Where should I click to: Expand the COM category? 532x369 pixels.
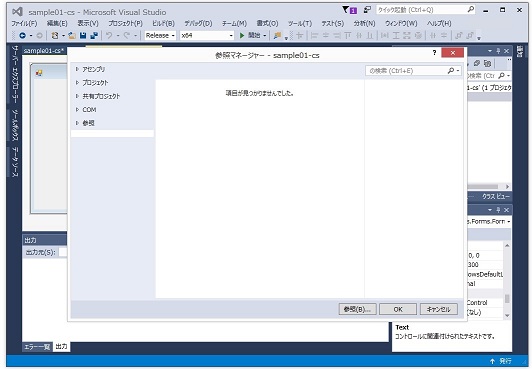[77, 110]
